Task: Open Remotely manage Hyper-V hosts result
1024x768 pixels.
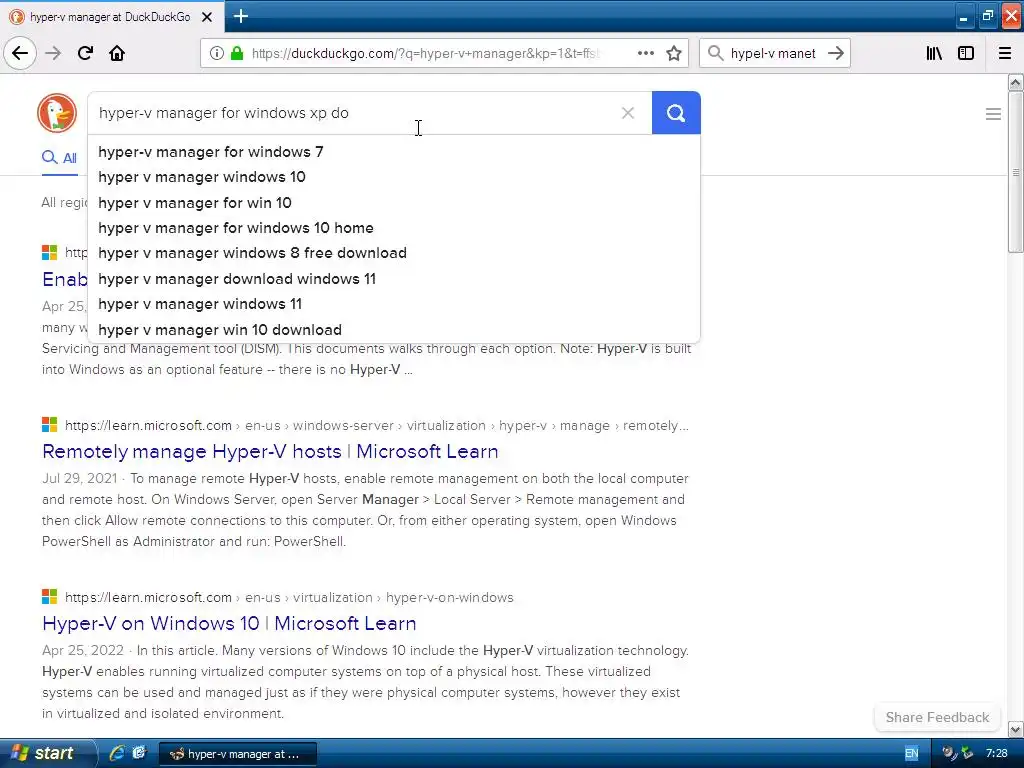Action: point(270,451)
